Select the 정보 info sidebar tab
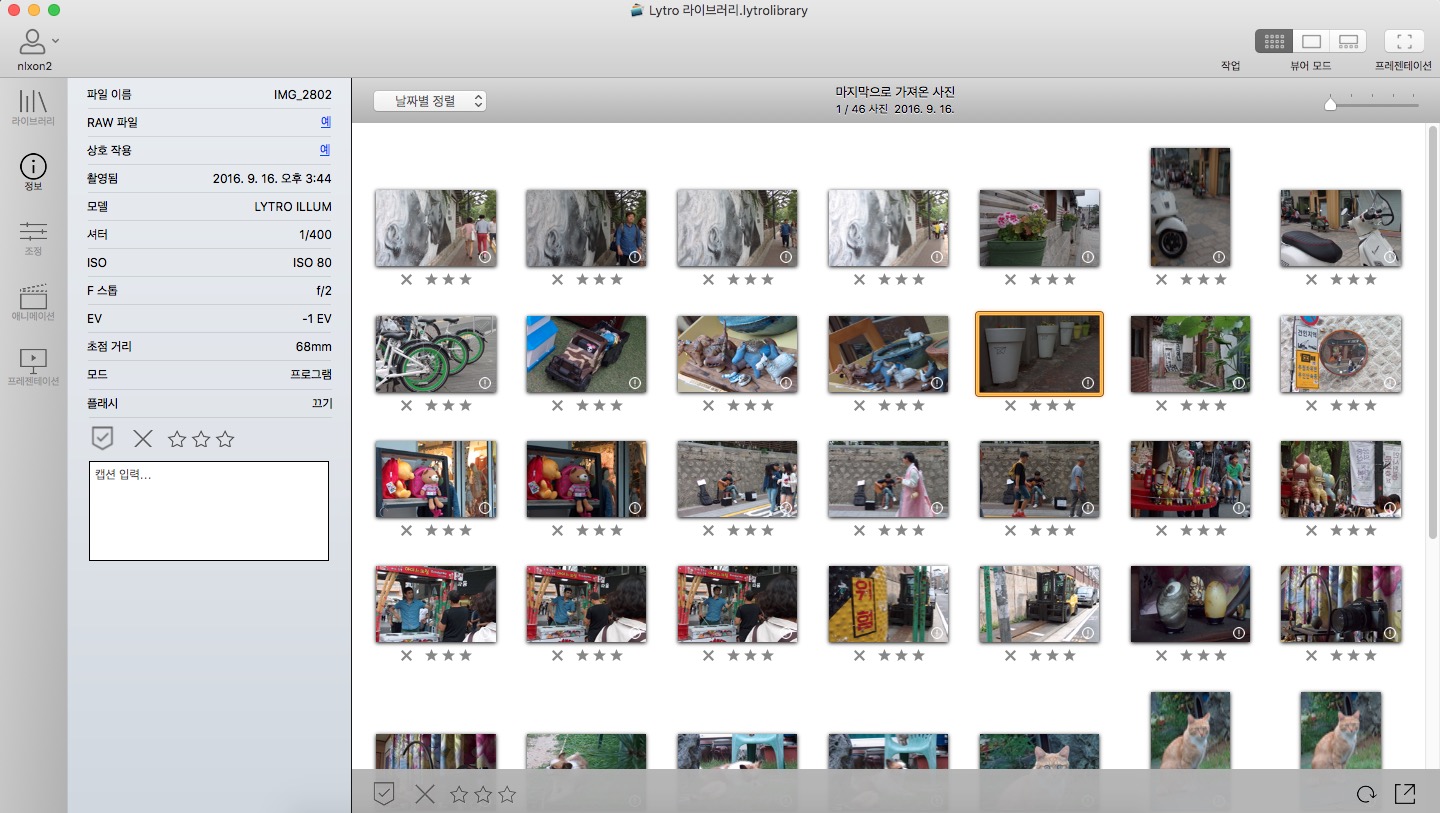The height and width of the screenshot is (813, 1440). [33, 173]
